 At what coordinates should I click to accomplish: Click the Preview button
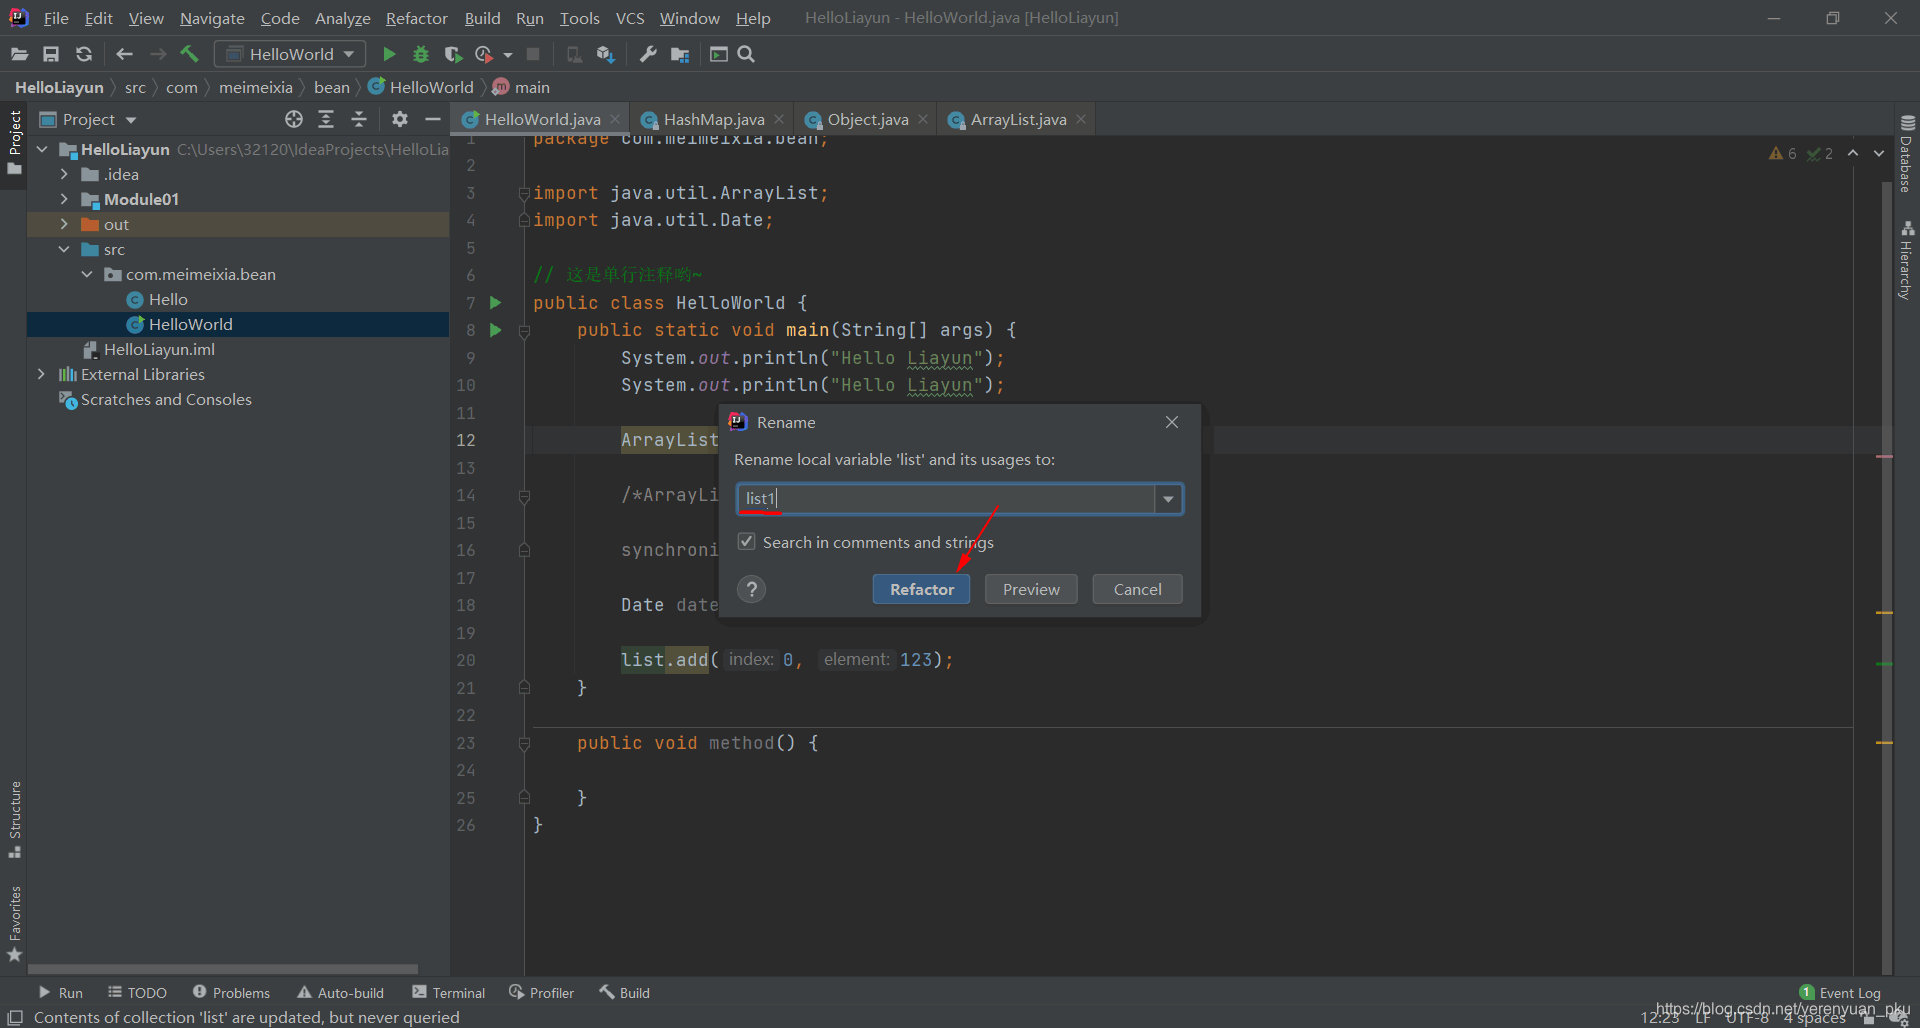pyautogui.click(x=1031, y=589)
